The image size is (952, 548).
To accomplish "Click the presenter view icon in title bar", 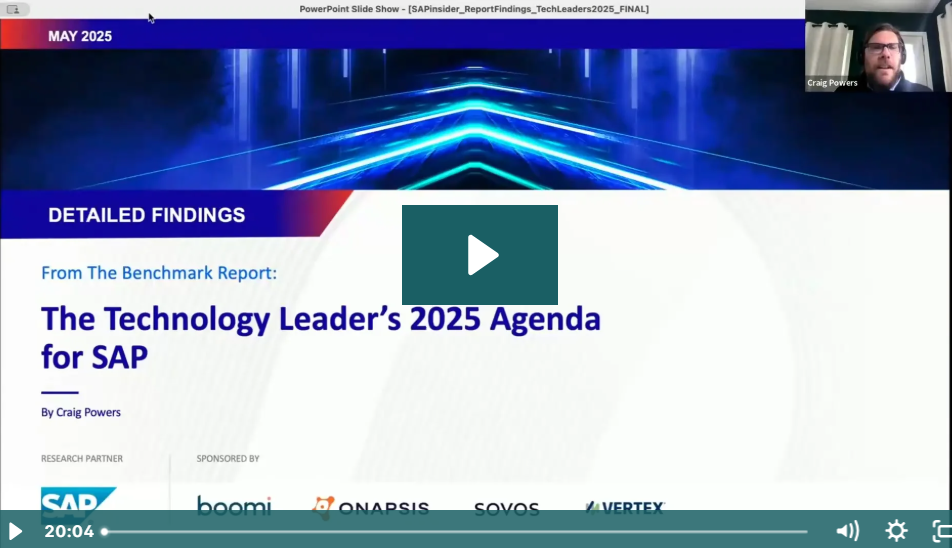I will click(x=13, y=9).
